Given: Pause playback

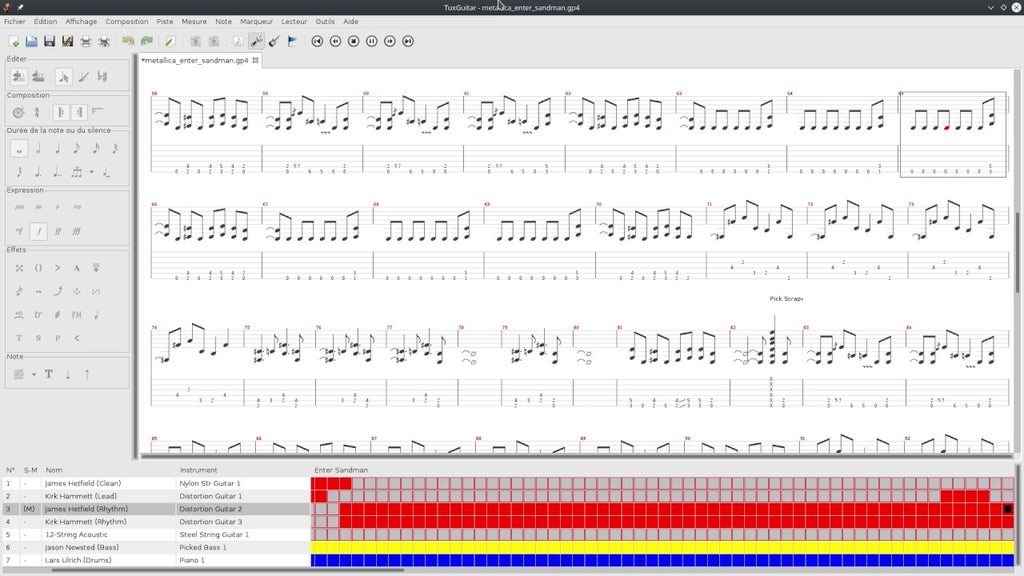Looking at the screenshot, I should coord(372,41).
